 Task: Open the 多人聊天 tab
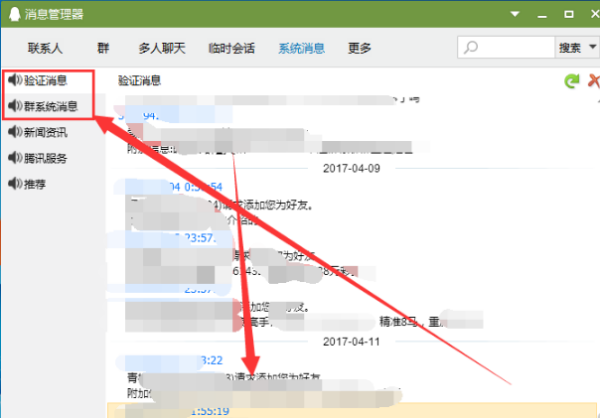coord(161,48)
